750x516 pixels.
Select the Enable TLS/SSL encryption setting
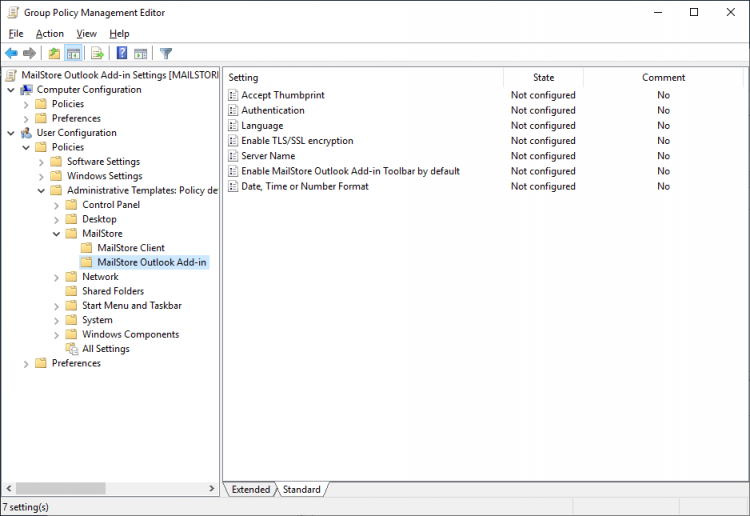(297, 141)
